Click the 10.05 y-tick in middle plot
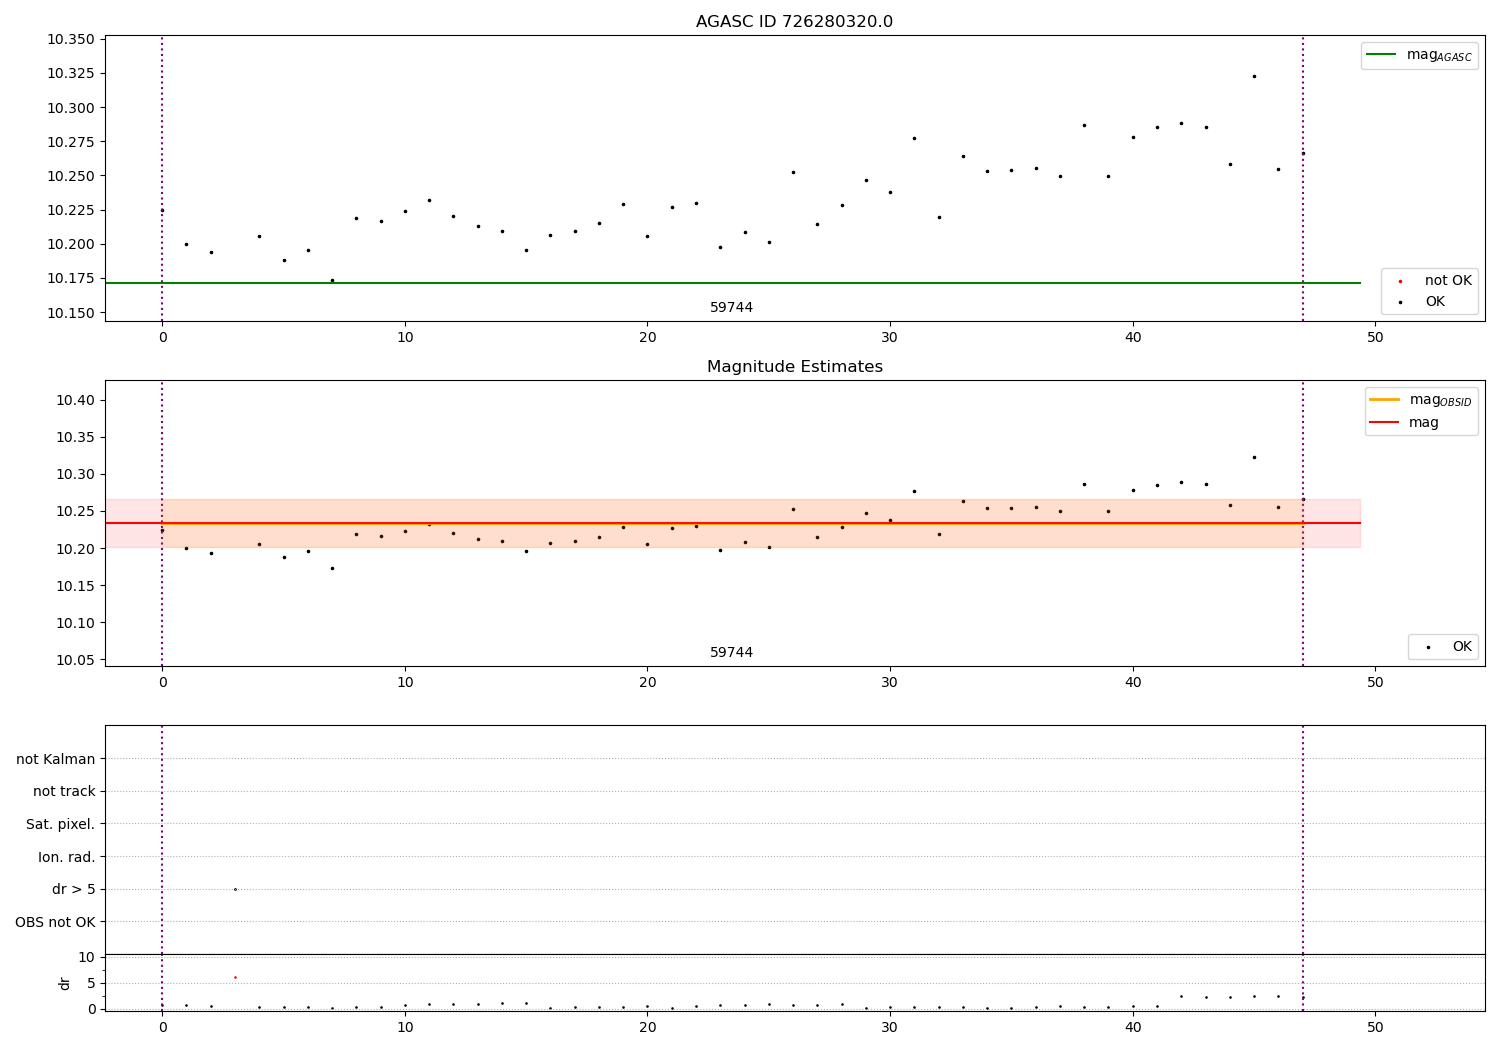The image size is (1500, 1050). point(74,660)
